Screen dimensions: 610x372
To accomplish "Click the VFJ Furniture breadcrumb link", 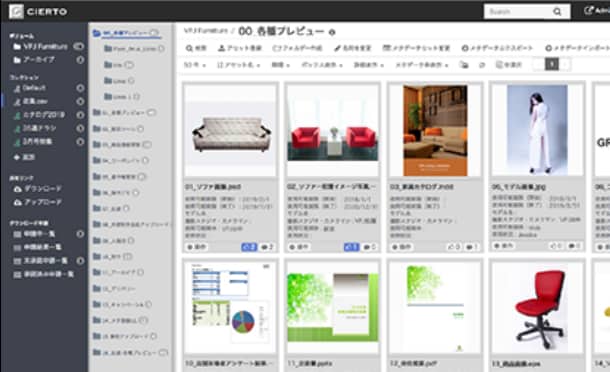I will tap(205, 31).
